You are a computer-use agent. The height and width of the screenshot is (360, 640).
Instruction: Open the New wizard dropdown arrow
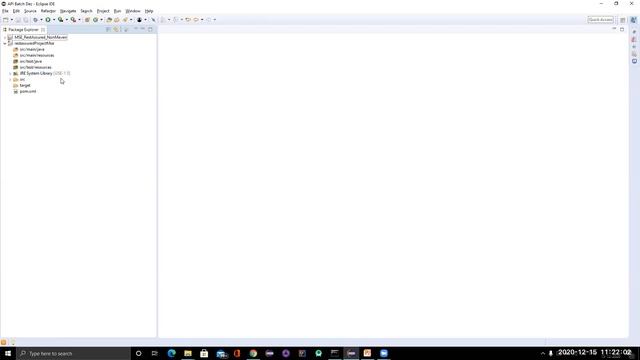(11, 20)
